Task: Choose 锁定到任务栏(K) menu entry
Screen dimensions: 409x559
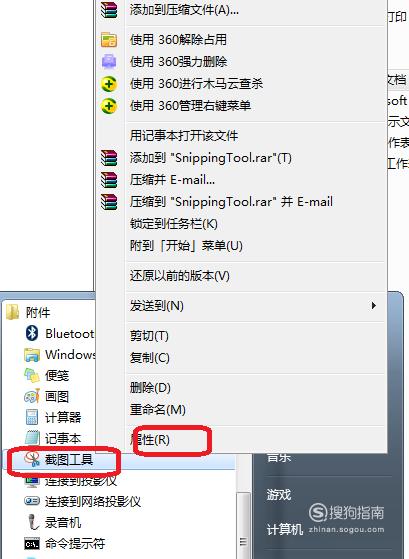Action: pyautogui.click(x=174, y=224)
